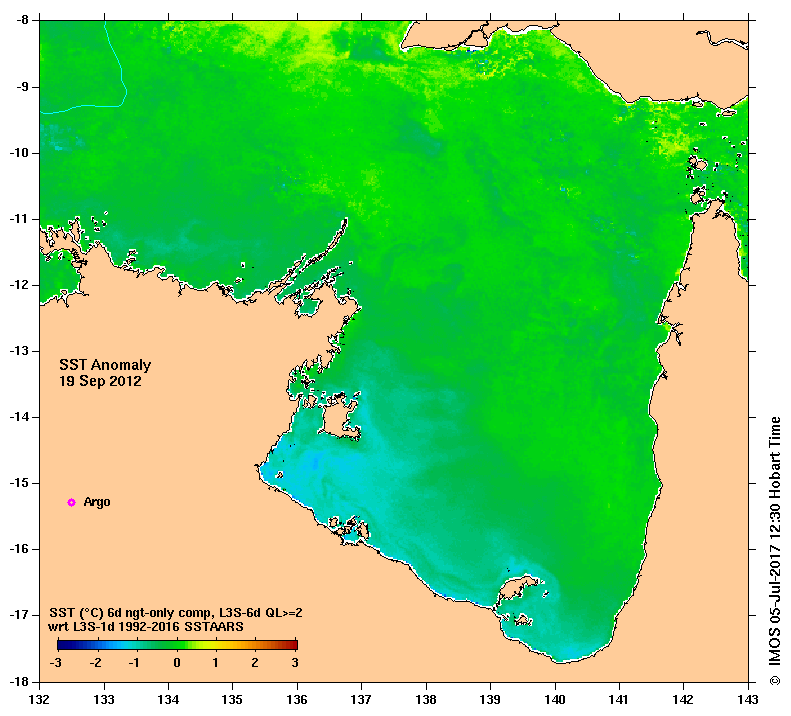Click colorbar label '-3'
Screen dimensions: 791x716
point(55,663)
